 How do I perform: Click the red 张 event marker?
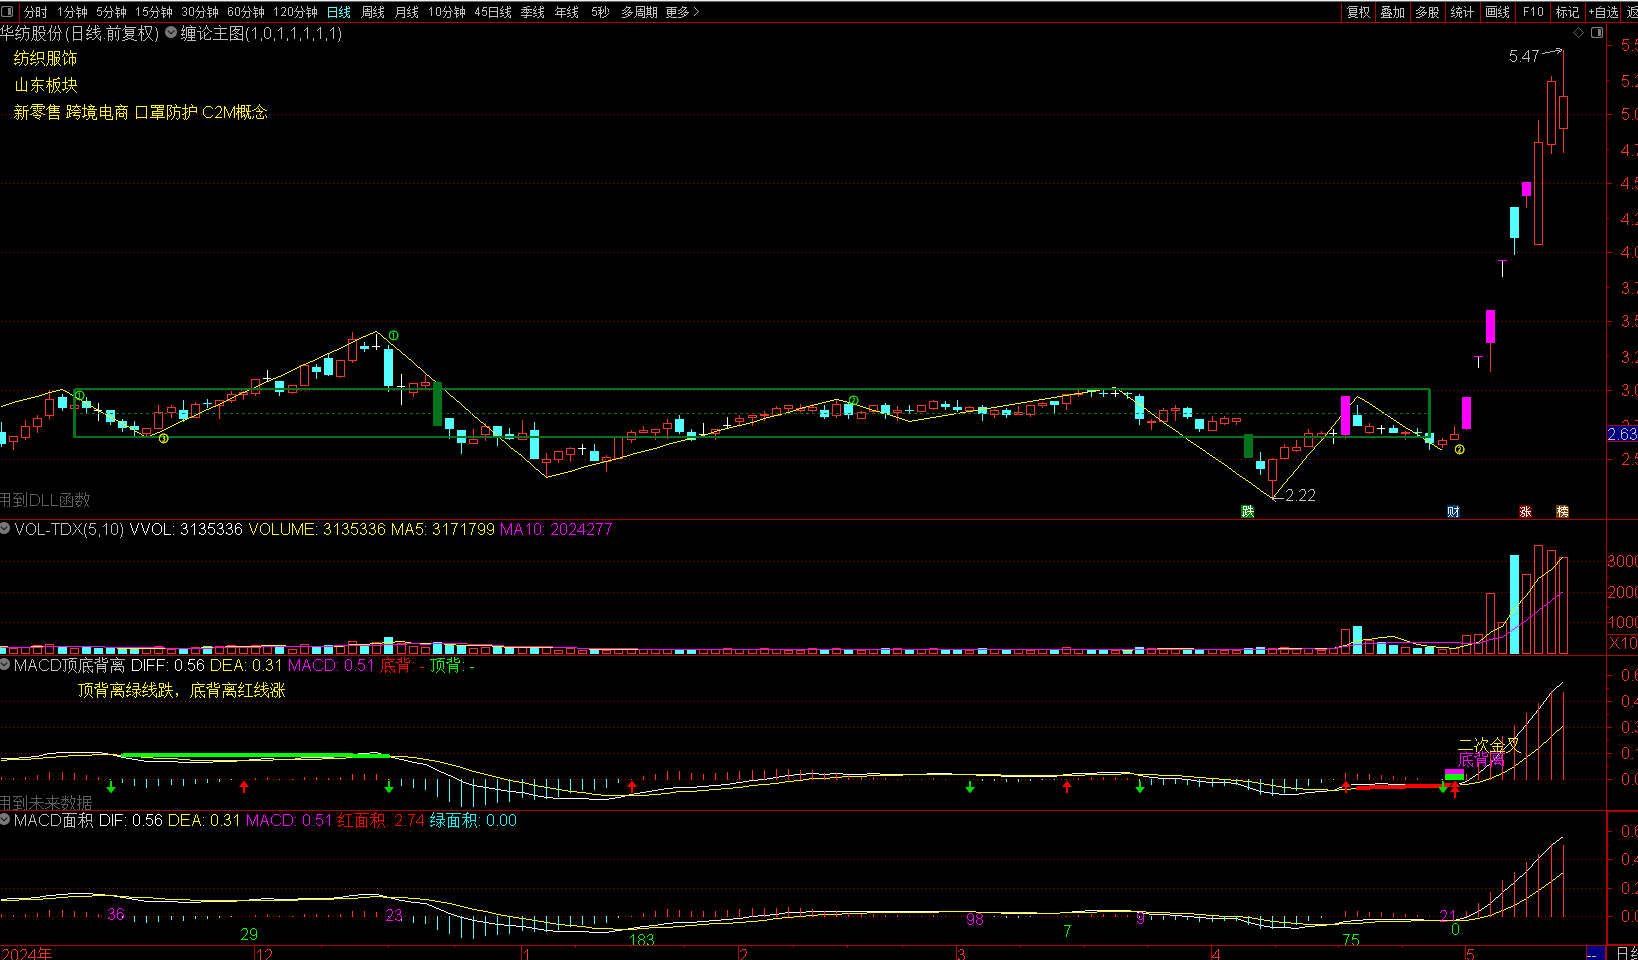pos(1525,511)
